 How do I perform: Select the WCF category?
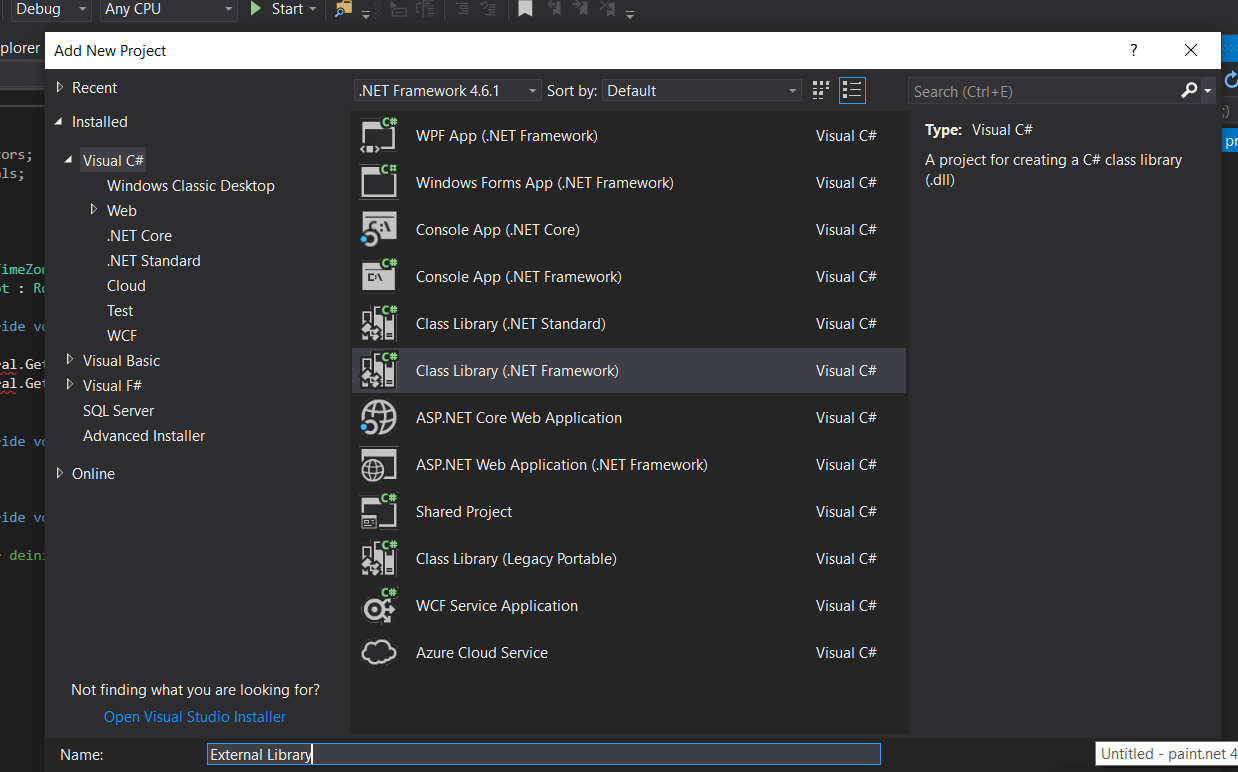[122, 335]
